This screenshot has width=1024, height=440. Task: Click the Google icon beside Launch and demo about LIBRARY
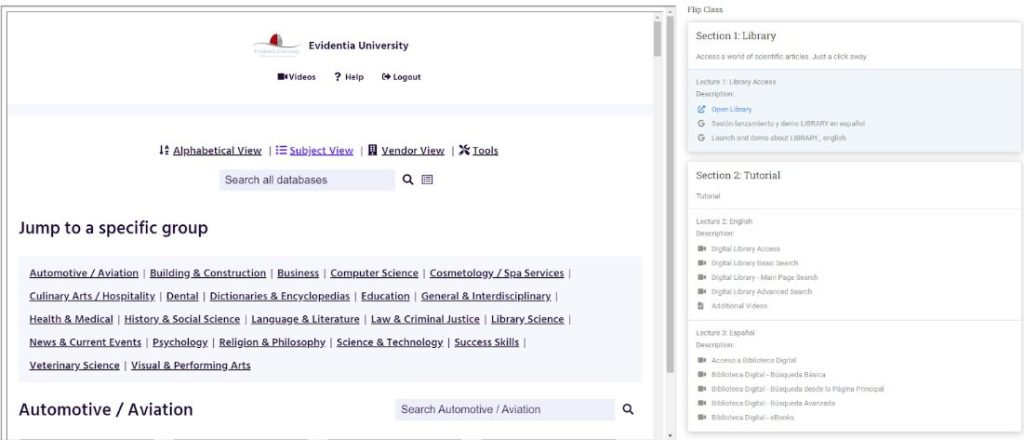point(701,138)
